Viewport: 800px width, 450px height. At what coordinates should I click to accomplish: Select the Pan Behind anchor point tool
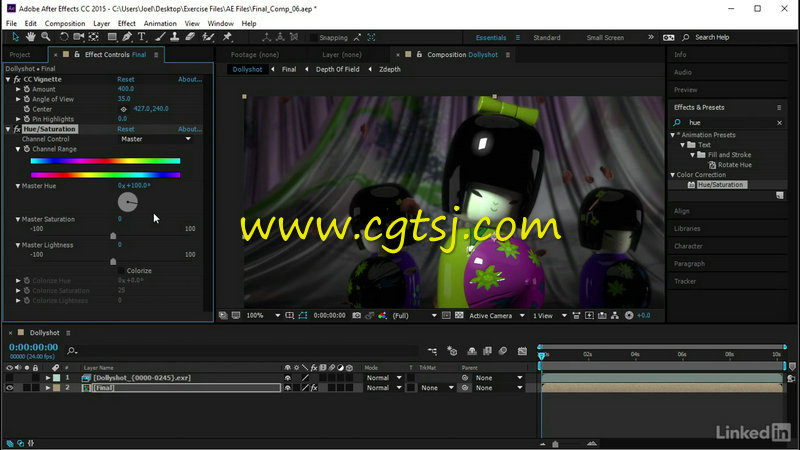click(x=94, y=37)
